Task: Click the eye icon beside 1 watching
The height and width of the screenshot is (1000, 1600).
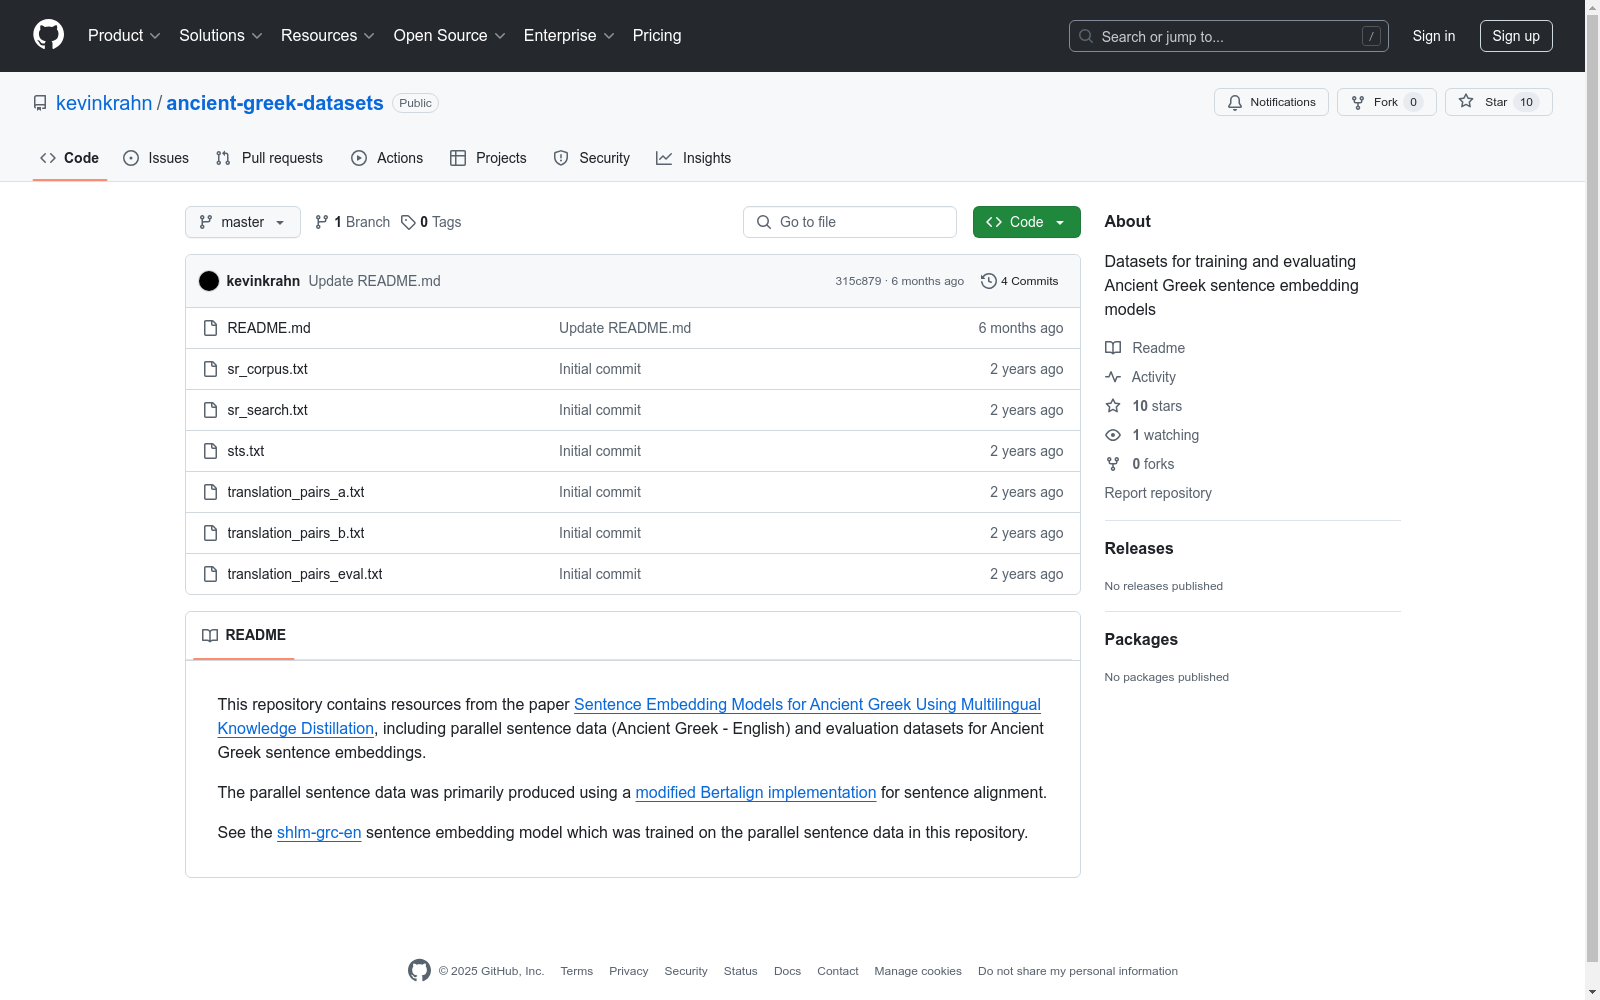Action: [x=1113, y=435]
